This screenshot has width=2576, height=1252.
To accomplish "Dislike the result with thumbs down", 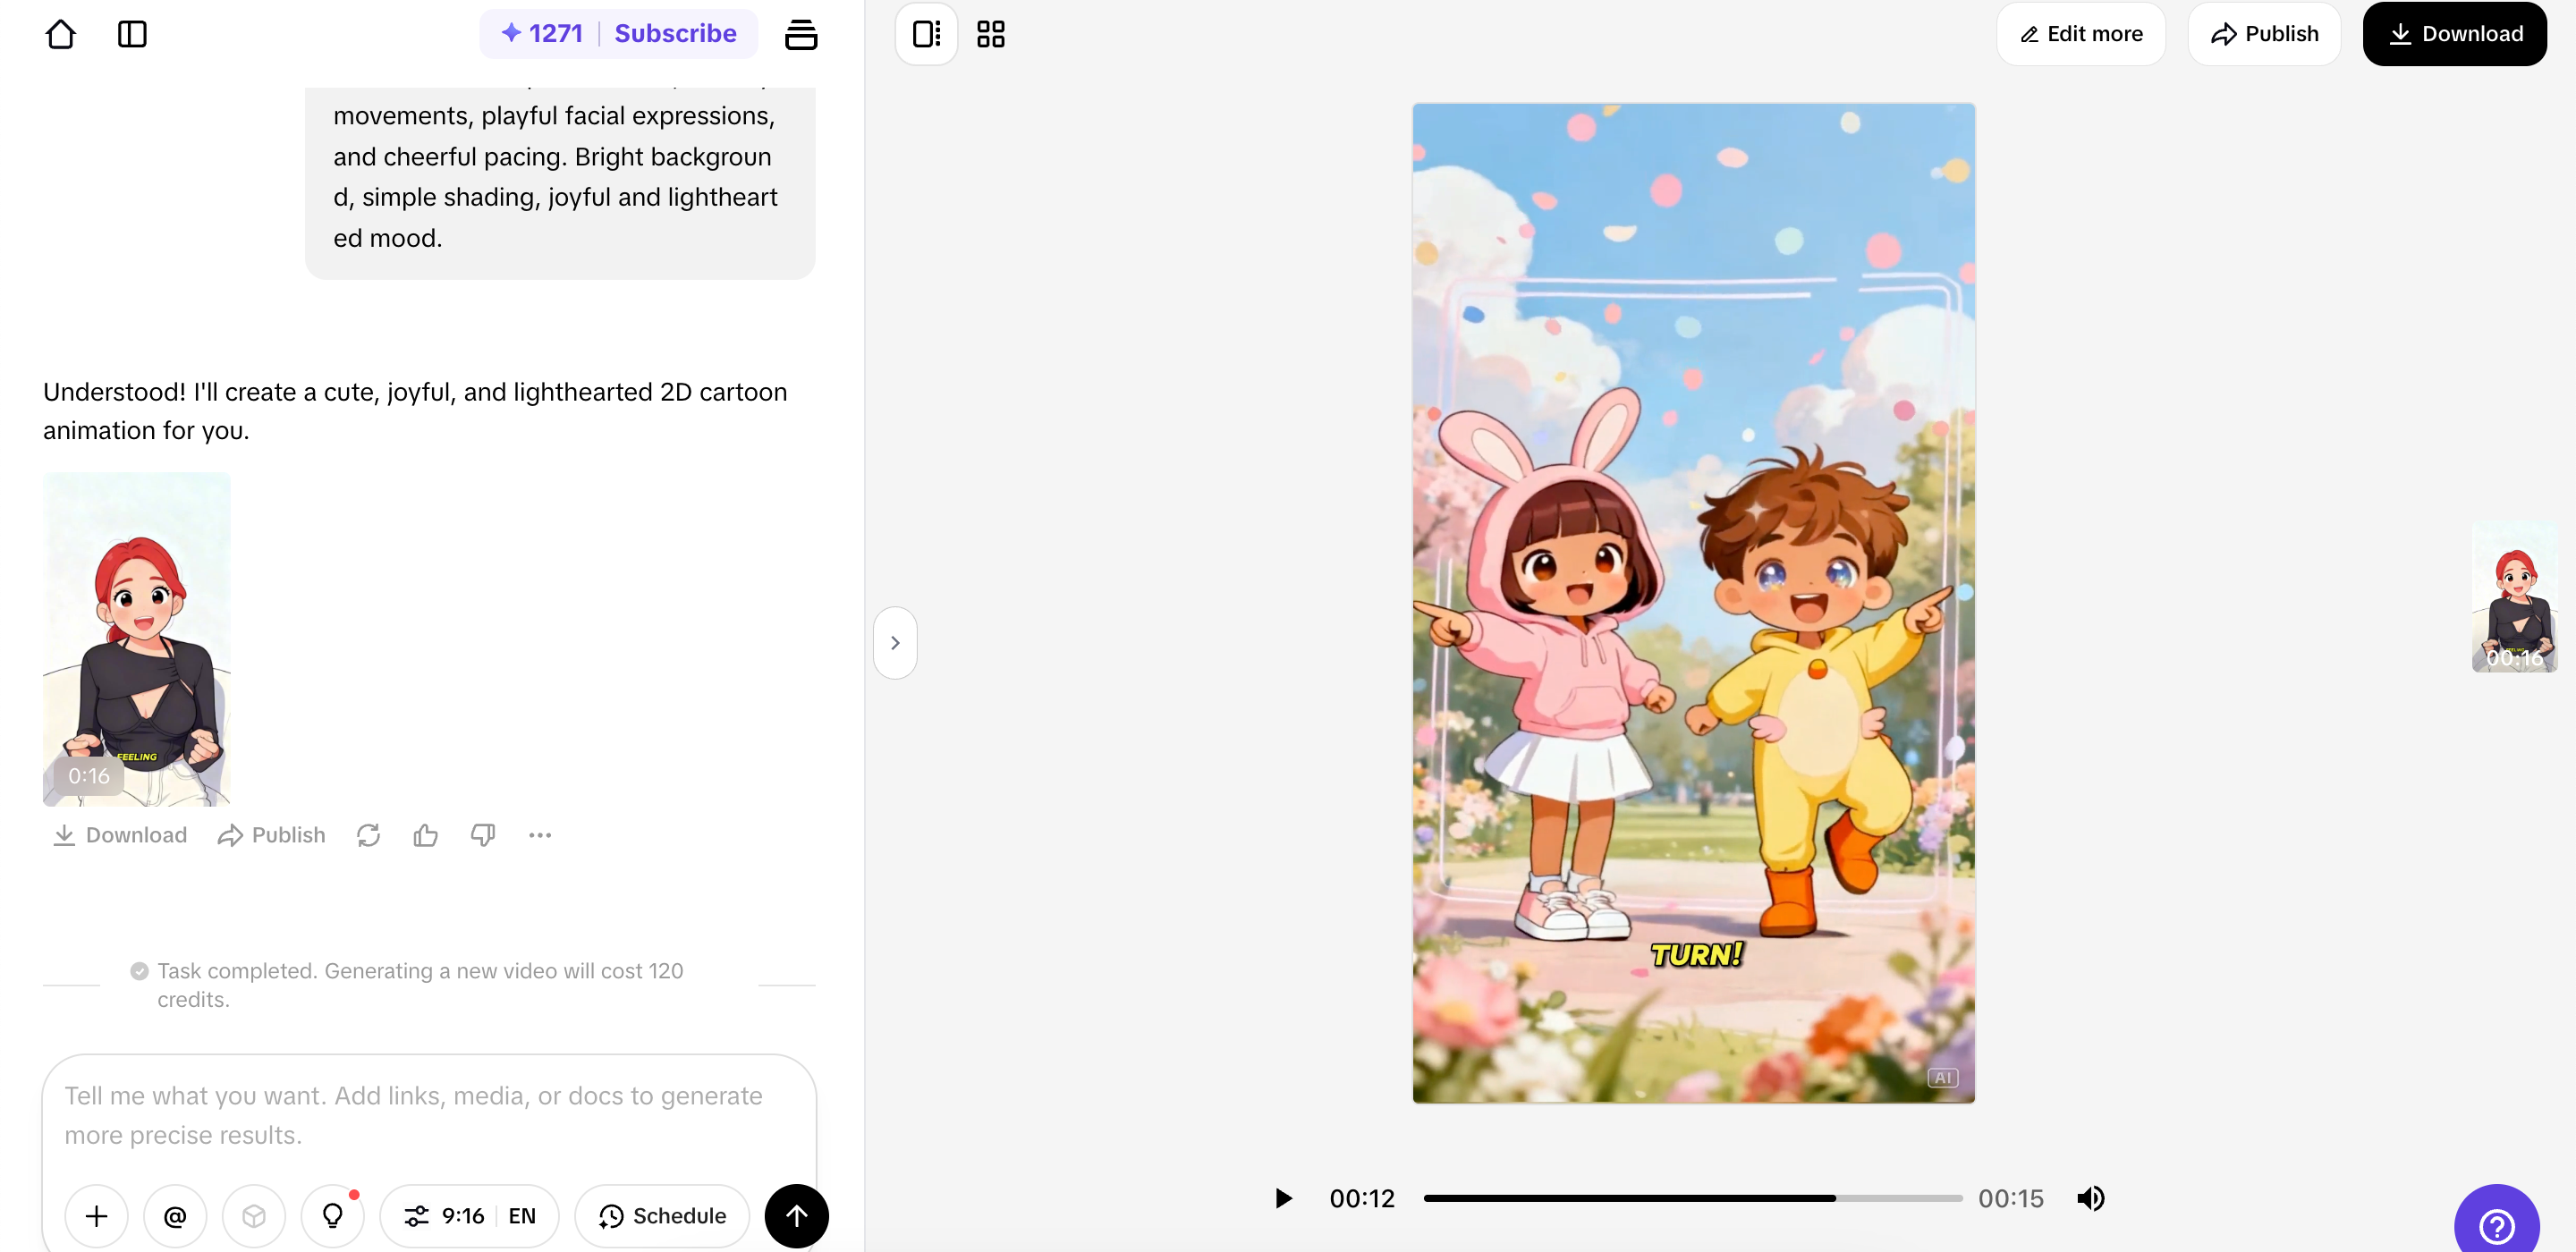I will click(483, 835).
